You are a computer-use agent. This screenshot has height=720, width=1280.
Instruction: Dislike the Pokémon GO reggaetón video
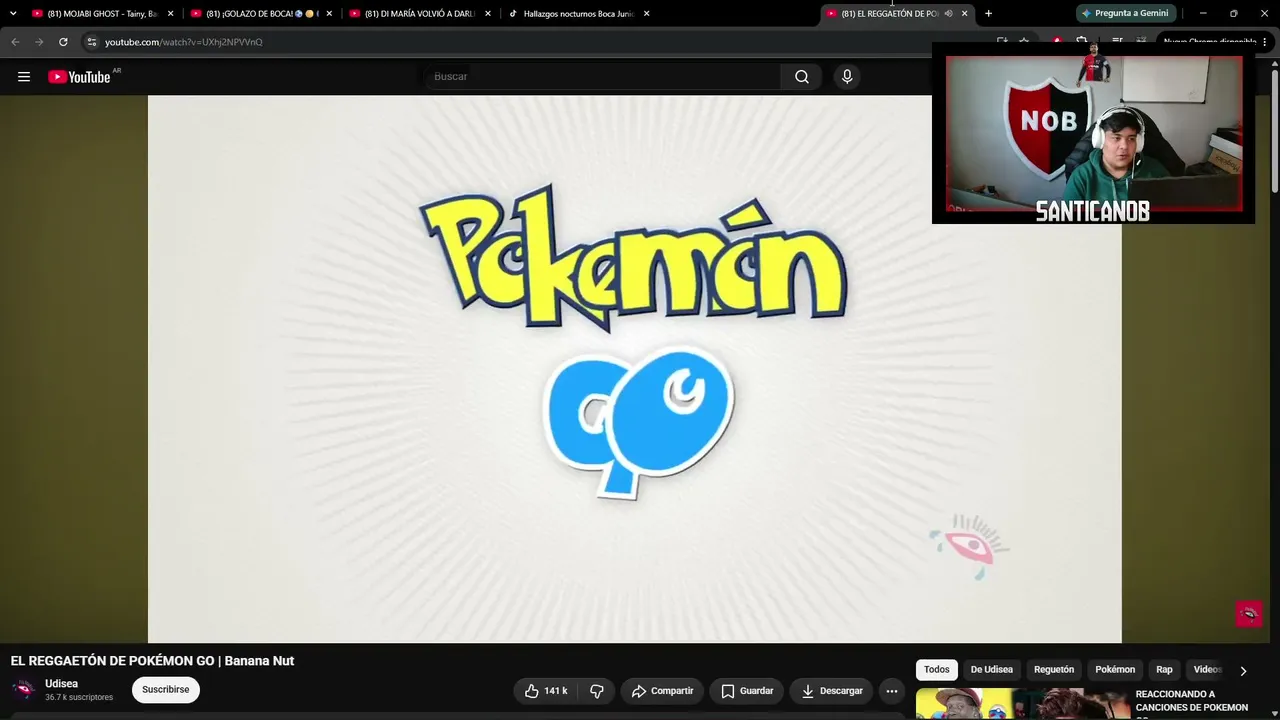597,691
